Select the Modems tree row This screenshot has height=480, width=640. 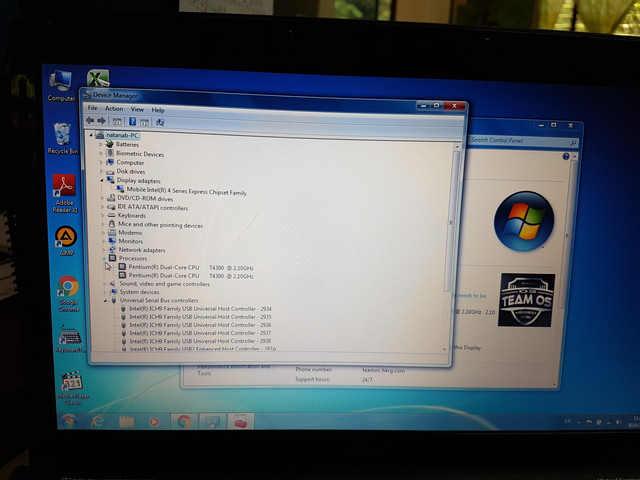click(125, 232)
